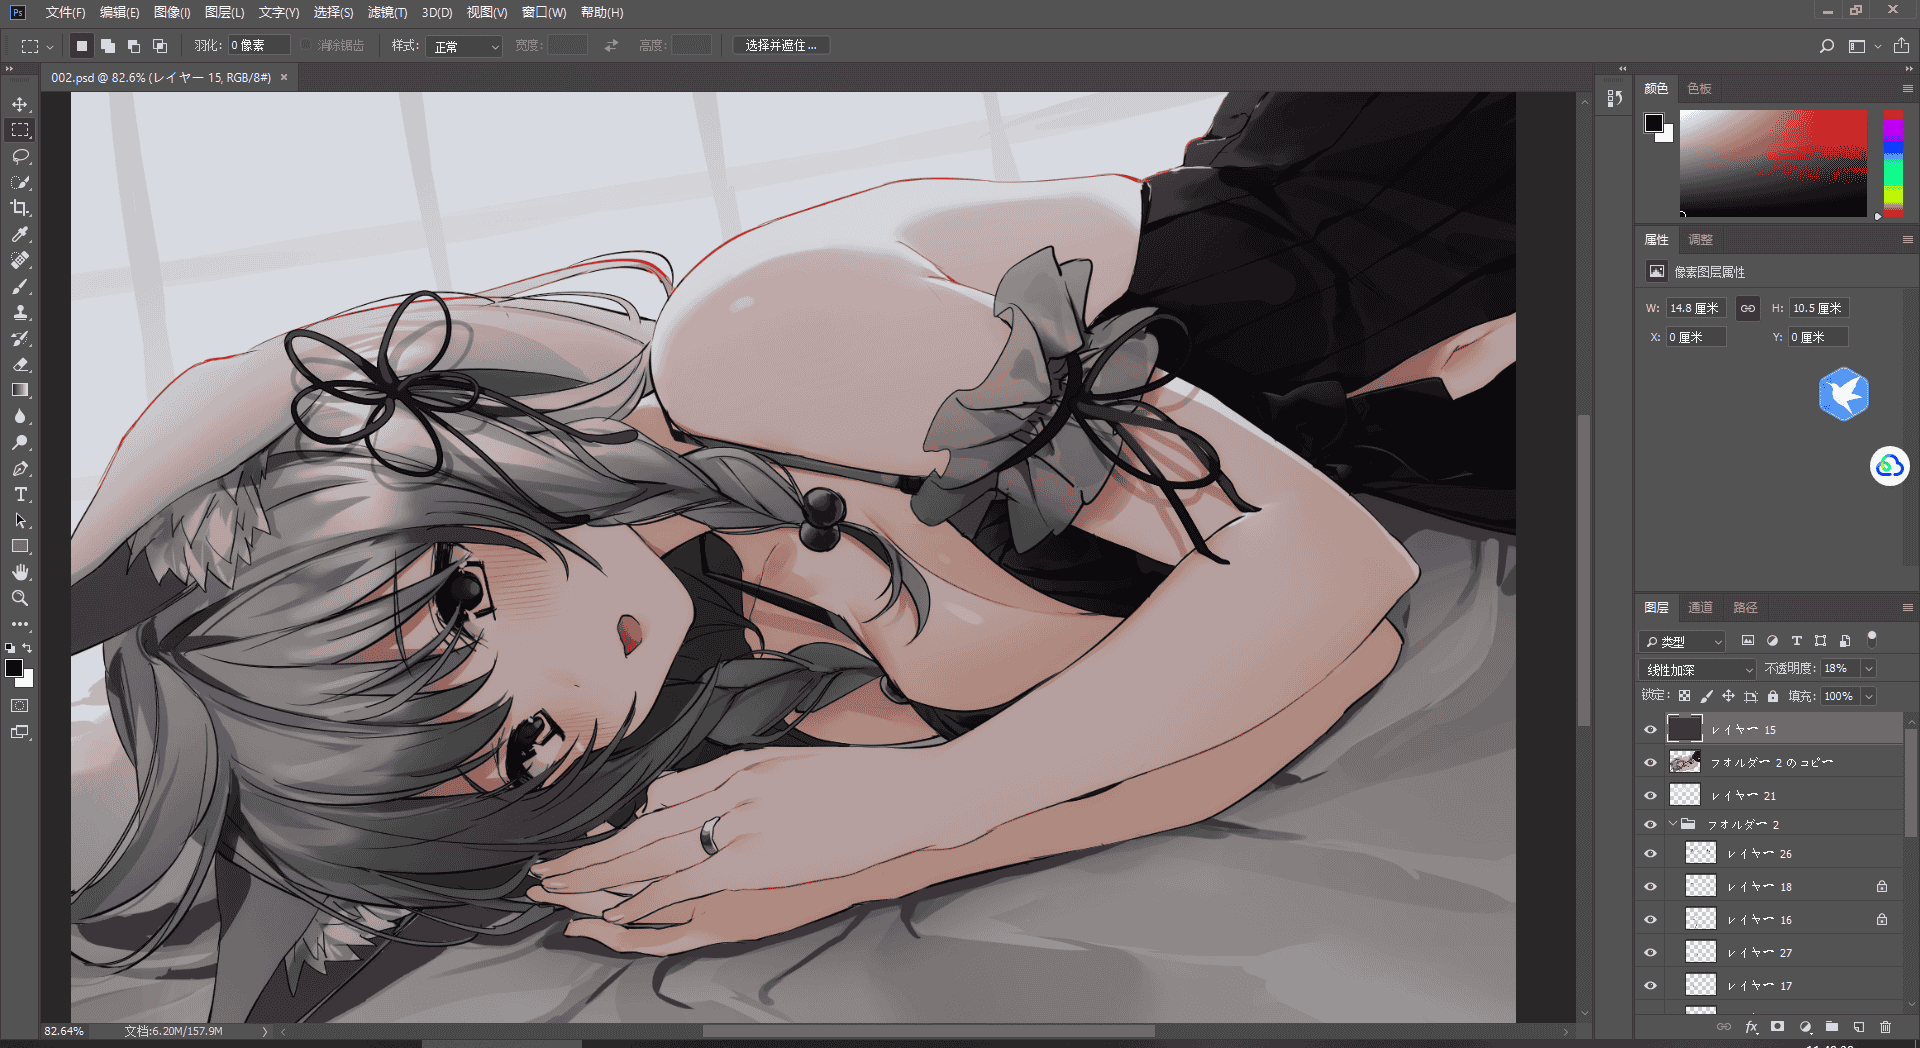Select the Eraser tool
Screen dimensions: 1920x1048
(x=20, y=364)
